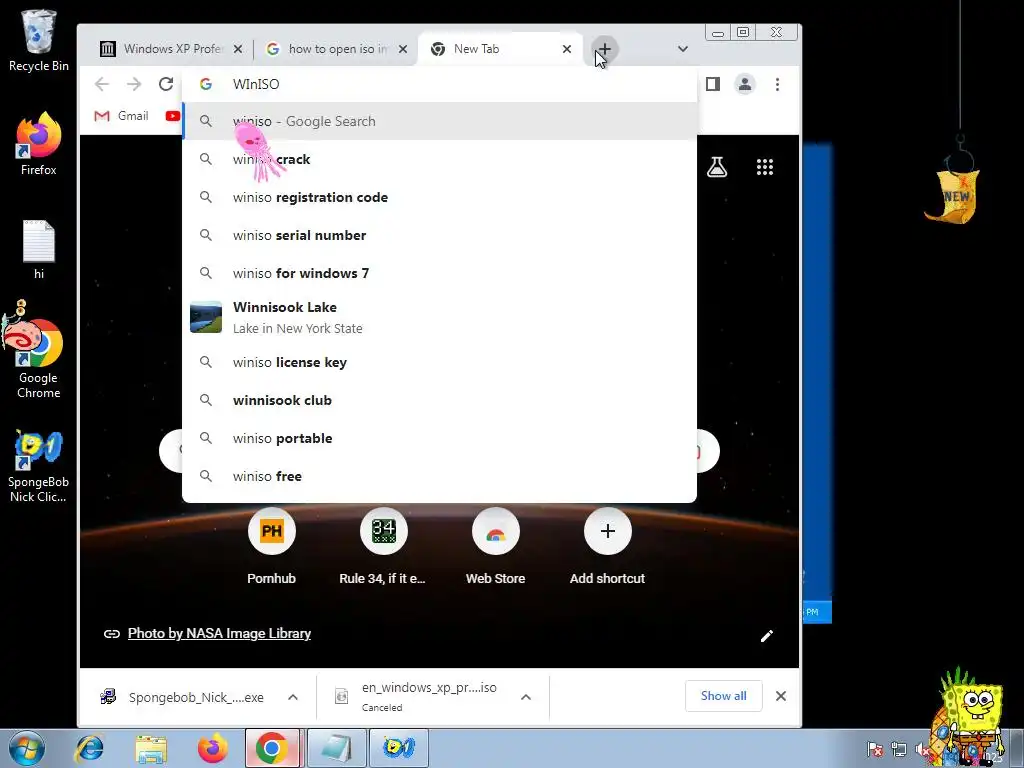Click the Action Center flag tray icon
This screenshot has height=768, width=1024.
click(x=875, y=750)
